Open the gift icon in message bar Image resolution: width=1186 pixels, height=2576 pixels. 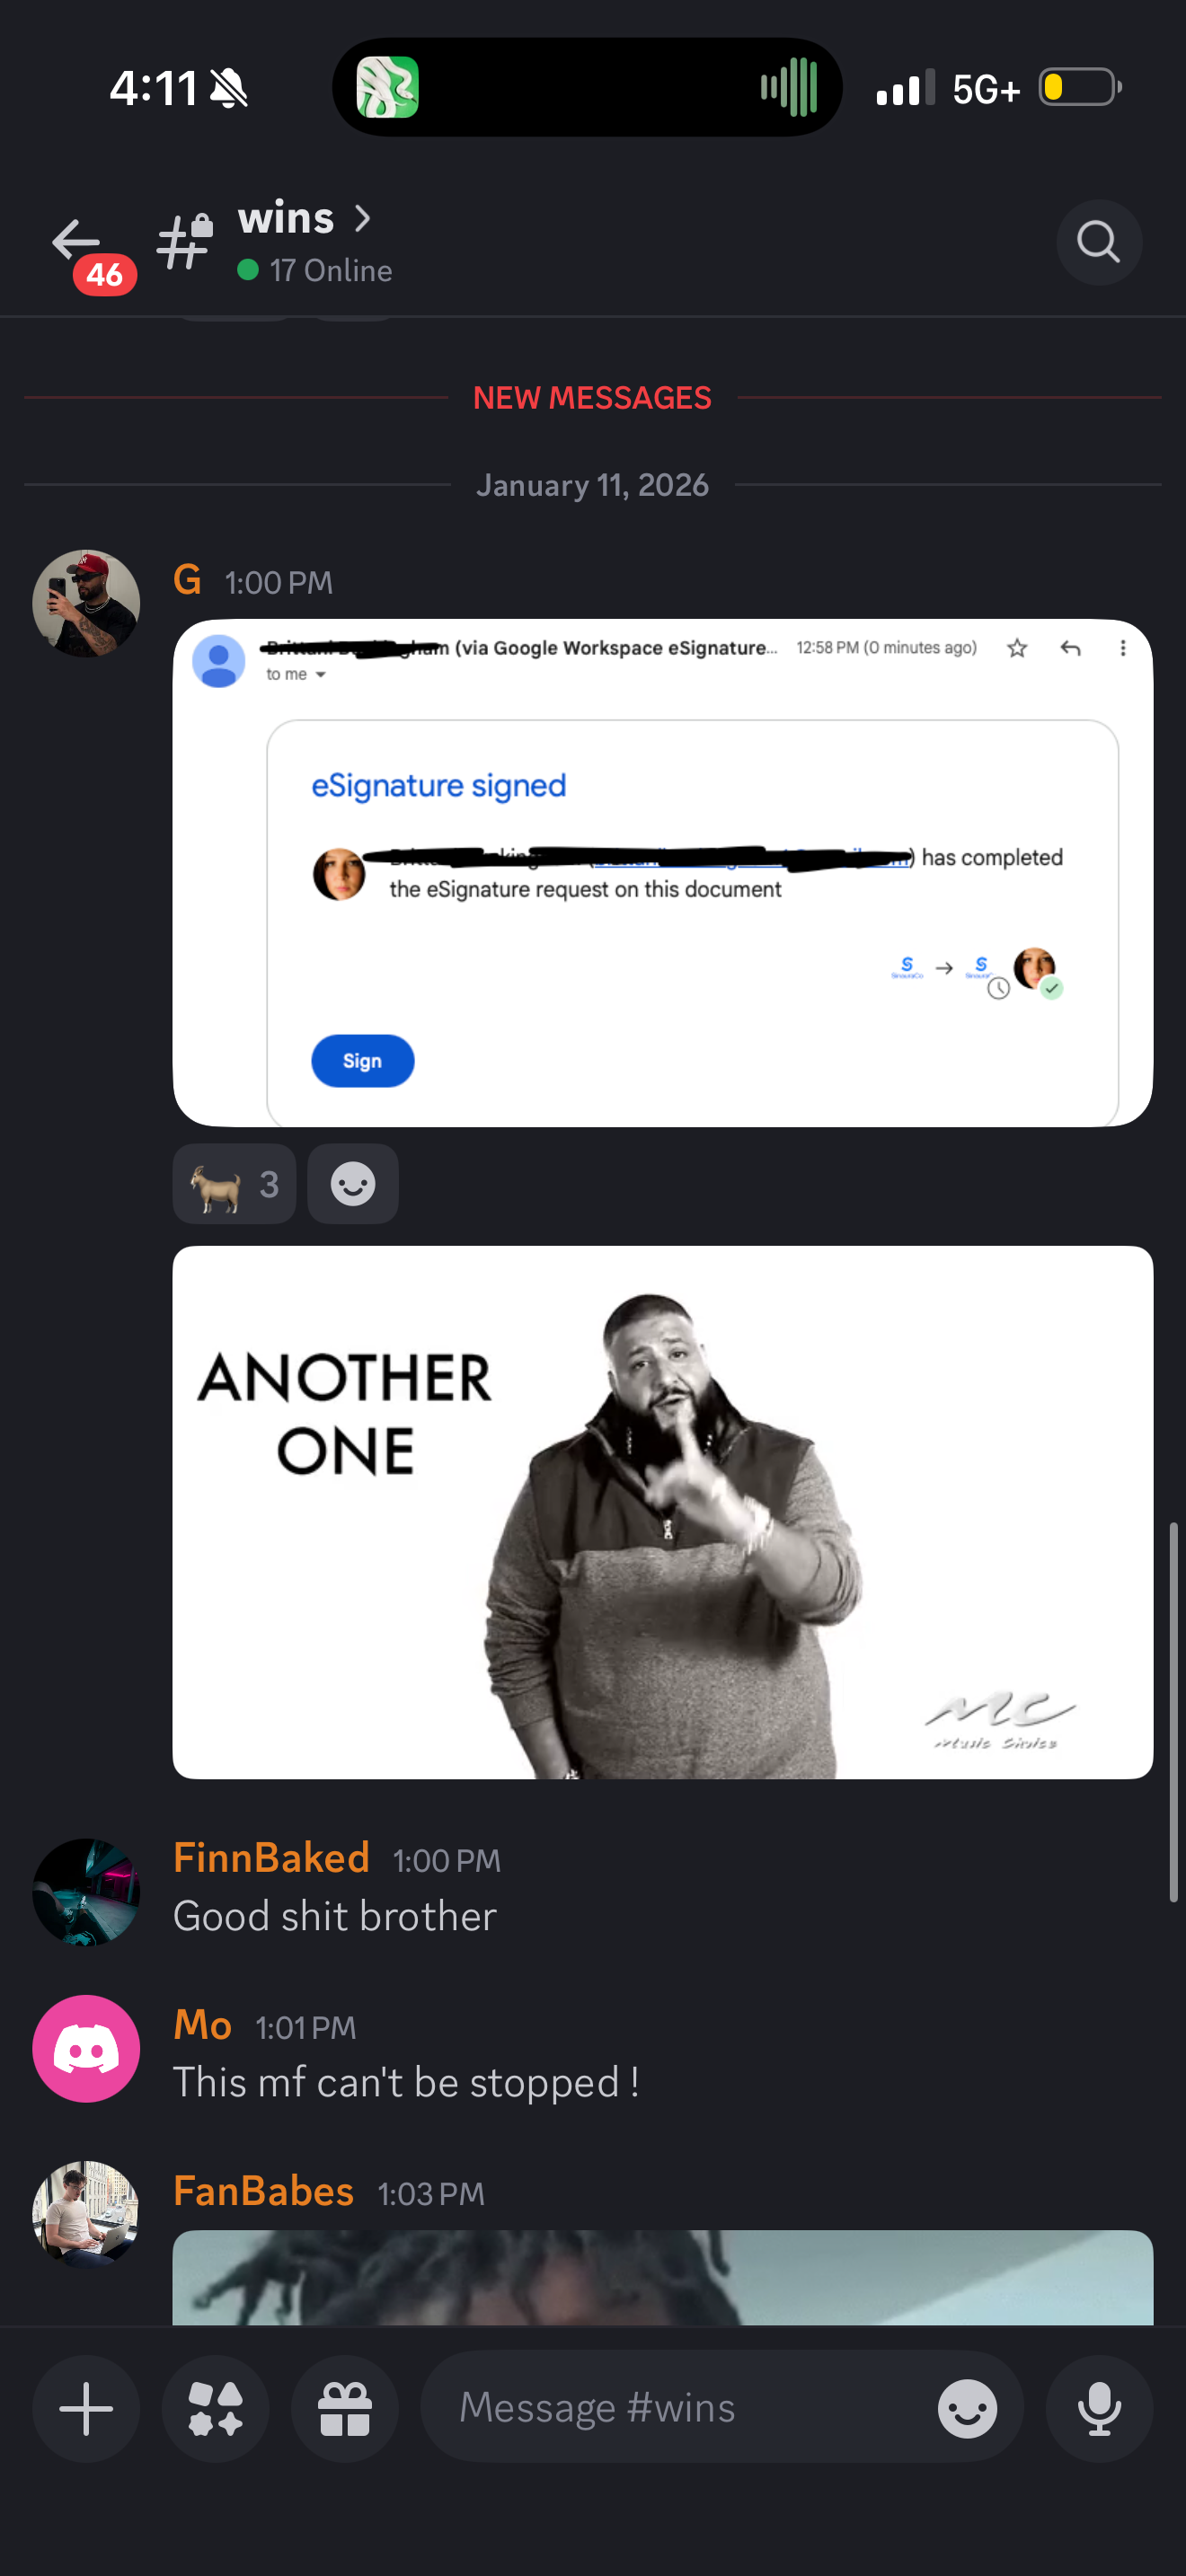point(344,2409)
